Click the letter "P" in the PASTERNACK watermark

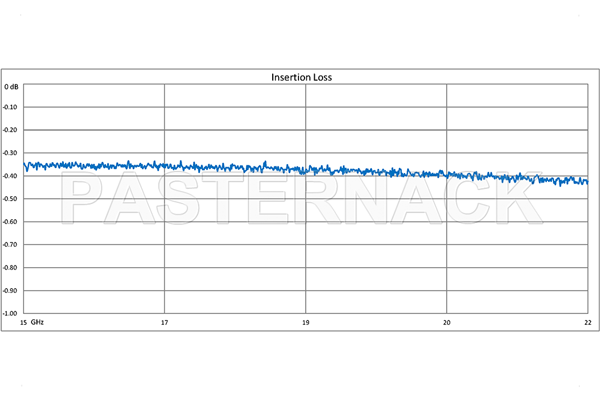(85, 200)
